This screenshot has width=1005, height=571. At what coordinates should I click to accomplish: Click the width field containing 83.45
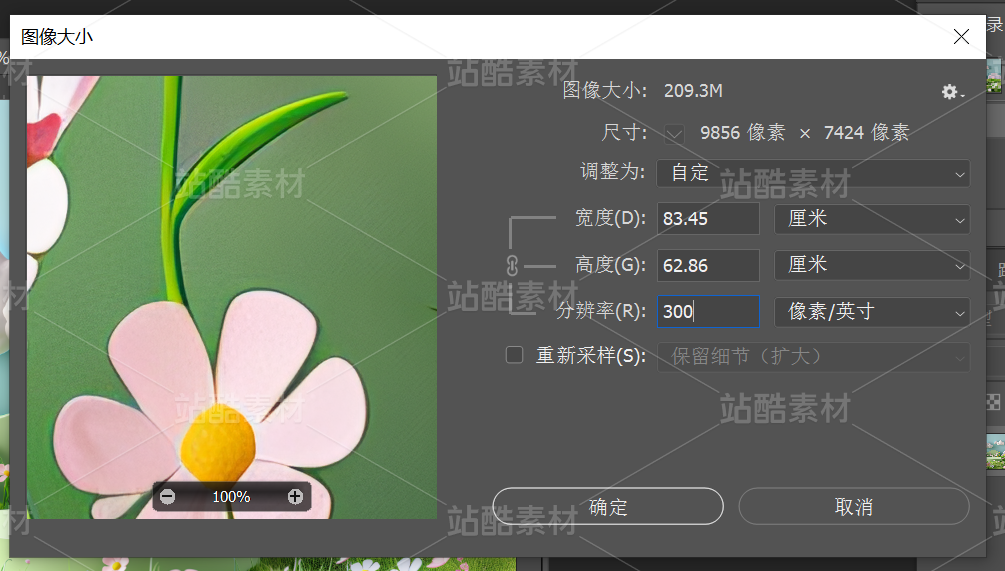(x=708, y=219)
